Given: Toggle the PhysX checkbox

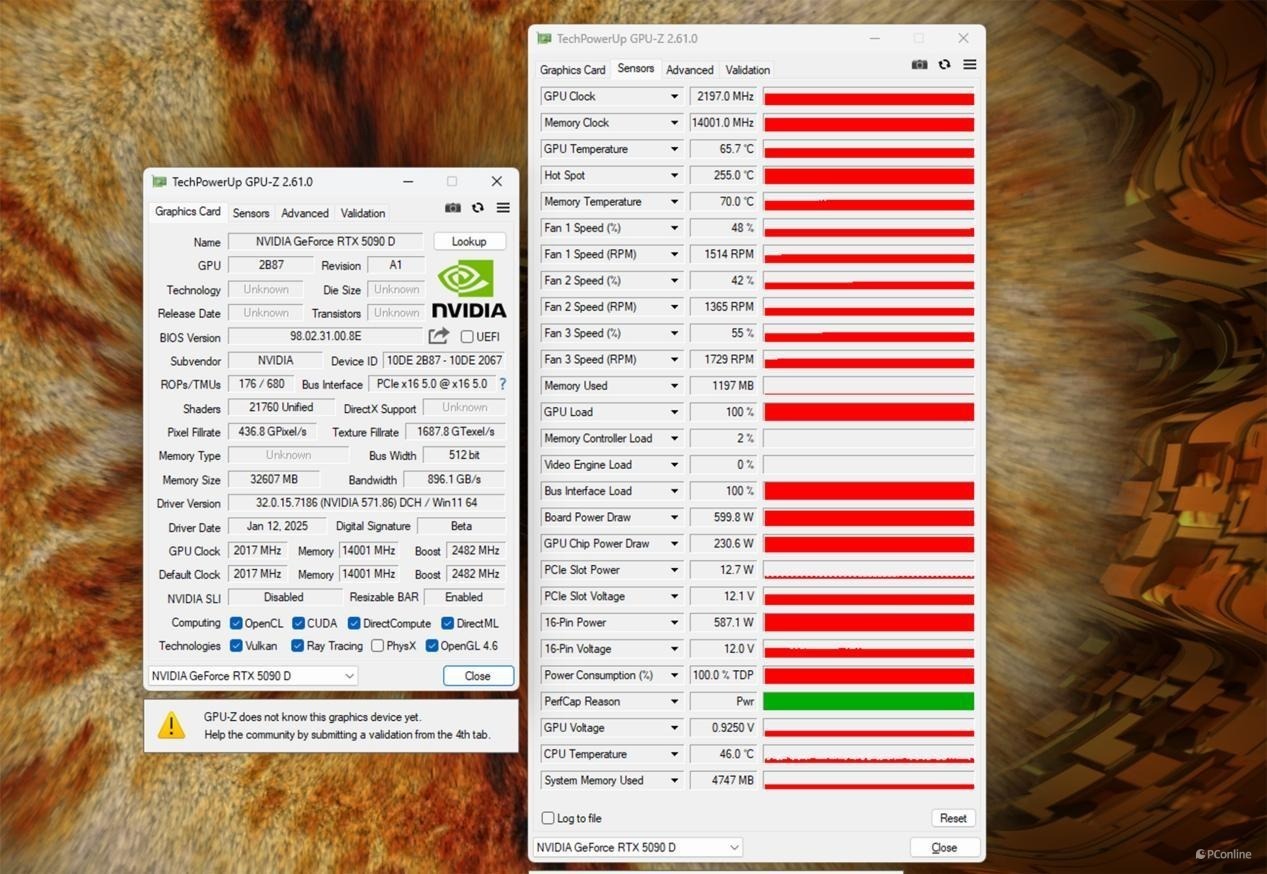Looking at the screenshot, I should tap(377, 646).
